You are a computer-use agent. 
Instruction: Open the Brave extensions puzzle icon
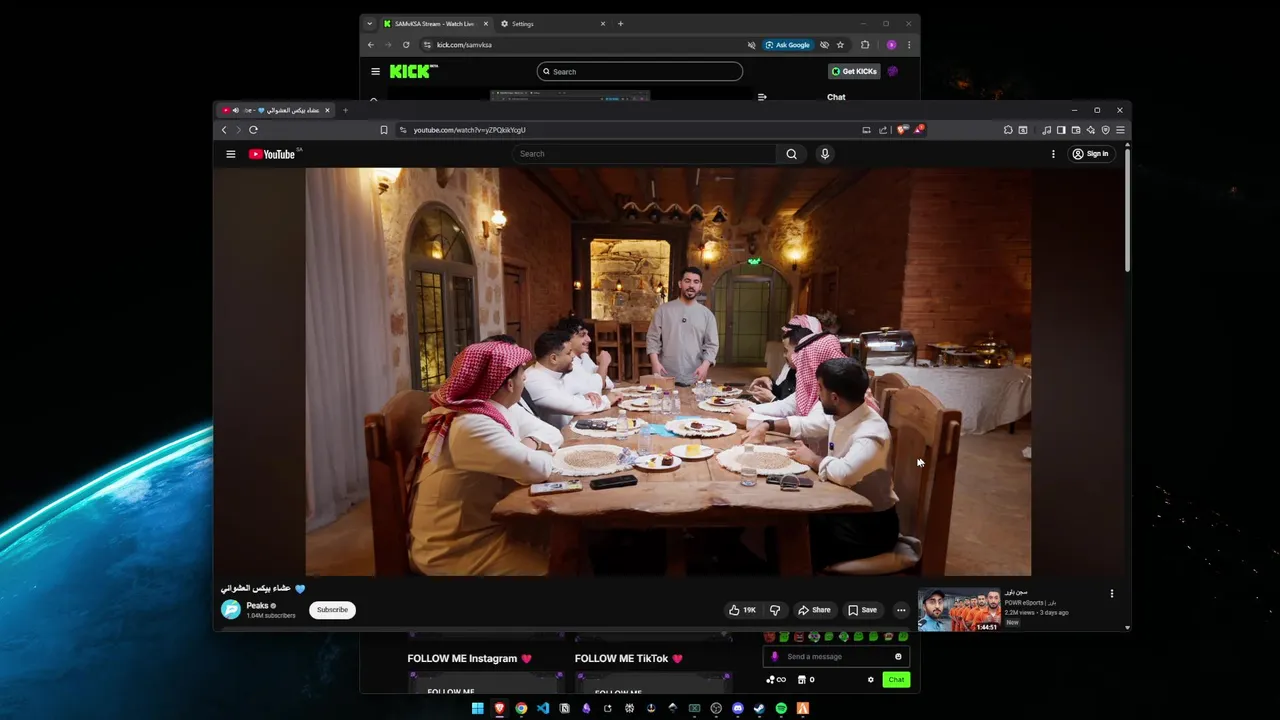pos(1008,130)
